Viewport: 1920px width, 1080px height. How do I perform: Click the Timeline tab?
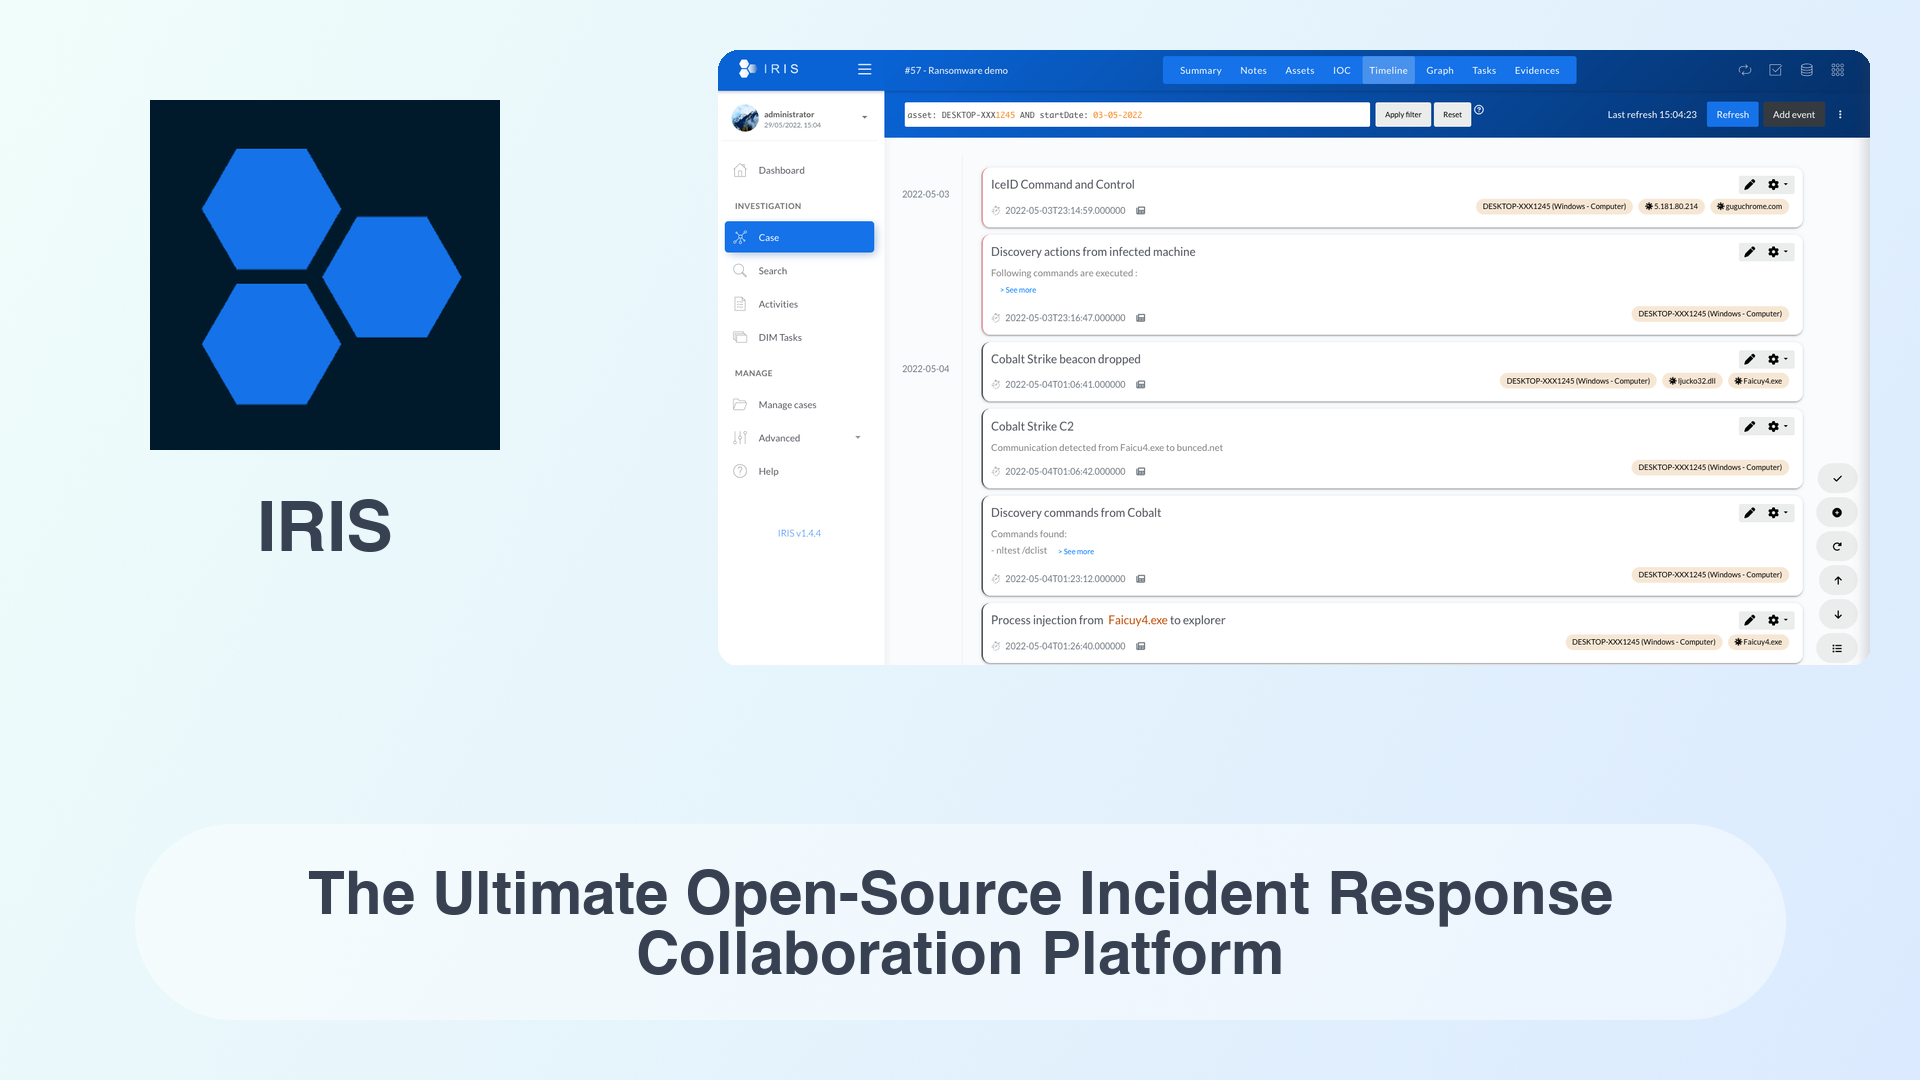click(1387, 70)
